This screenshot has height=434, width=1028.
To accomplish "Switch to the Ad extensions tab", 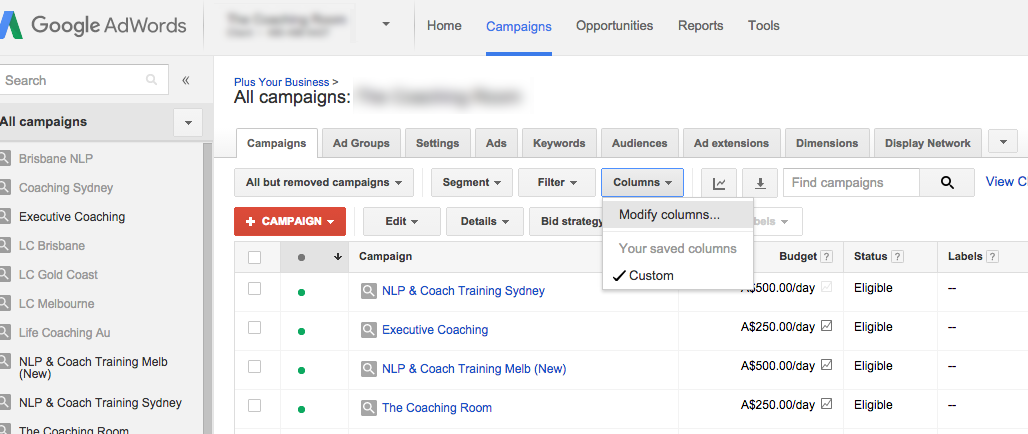I will point(732,143).
